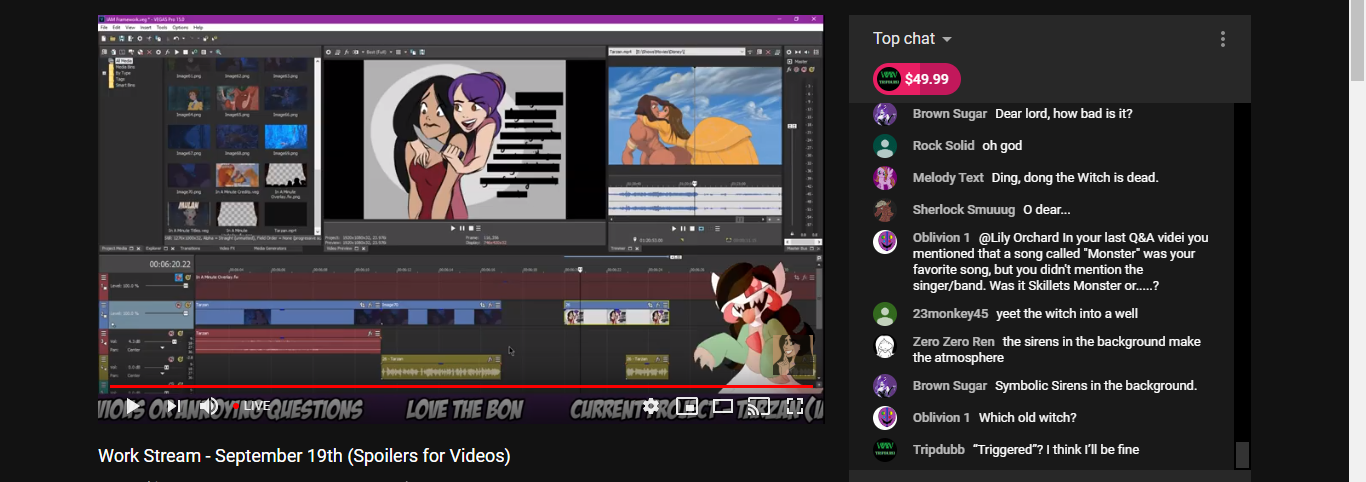Select the Tripdubb author name
The height and width of the screenshot is (482, 1366).
[x=938, y=450]
